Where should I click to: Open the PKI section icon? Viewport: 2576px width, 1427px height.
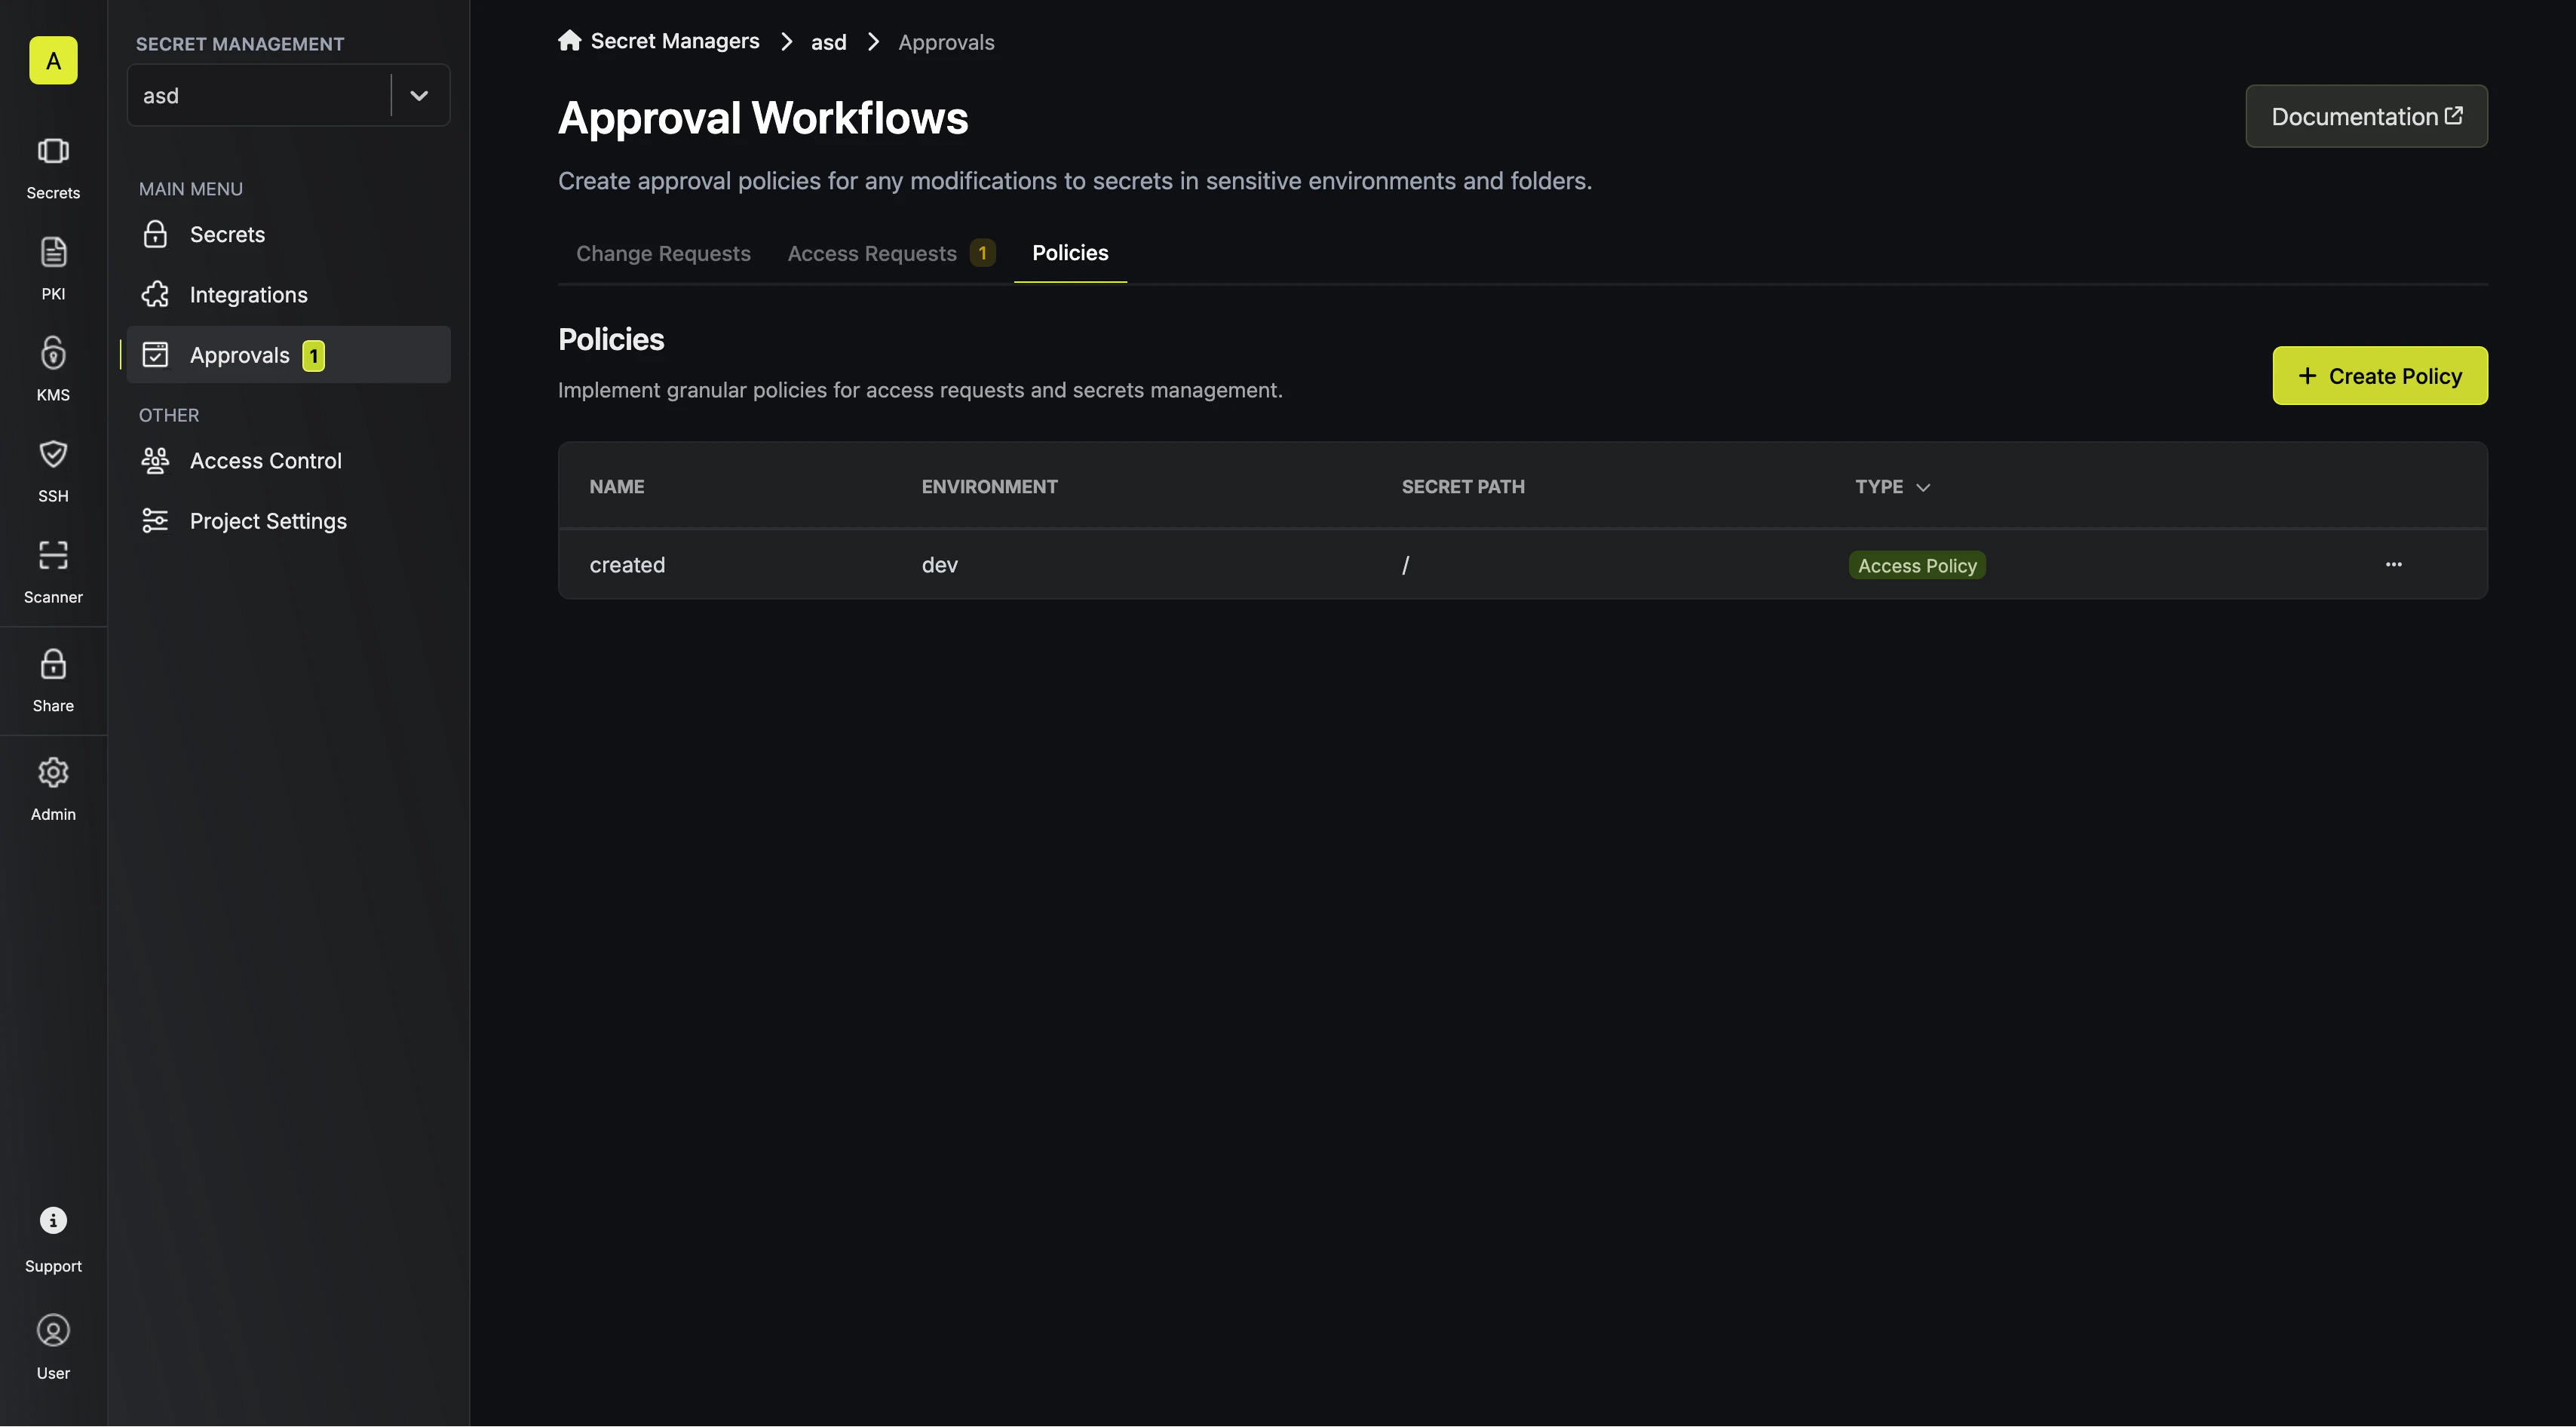coord(53,251)
